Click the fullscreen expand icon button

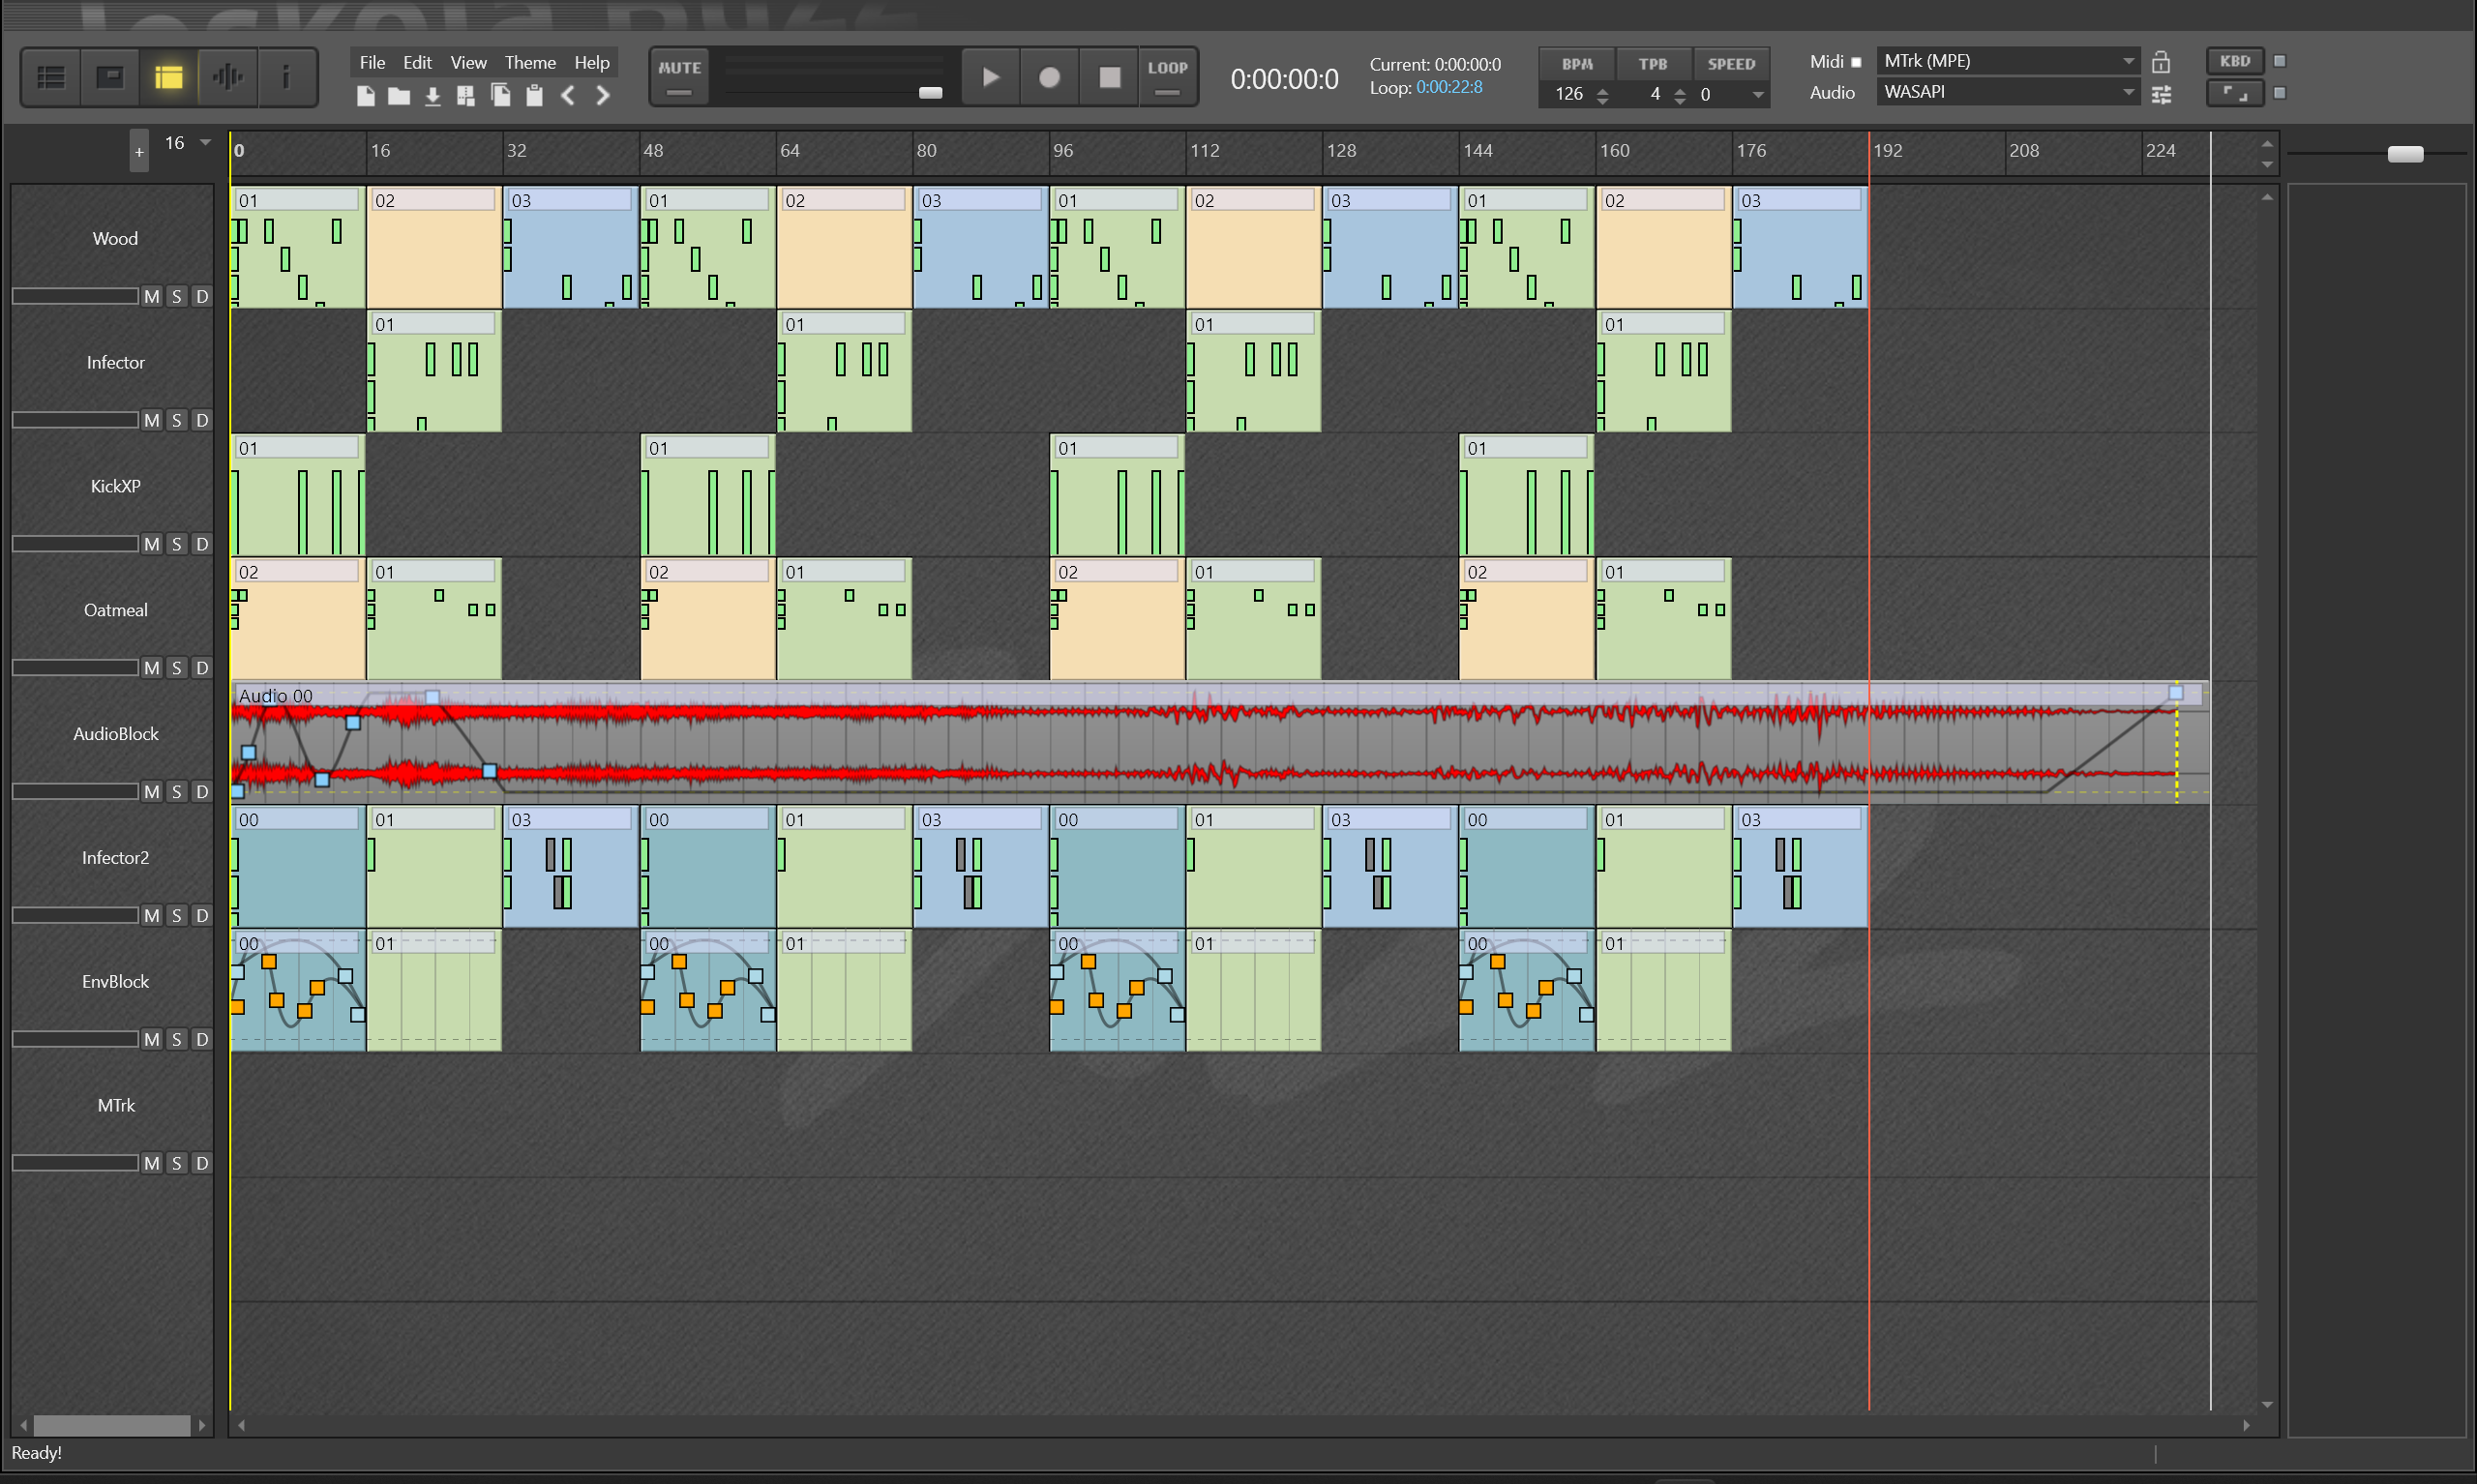tap(2234, 94)
